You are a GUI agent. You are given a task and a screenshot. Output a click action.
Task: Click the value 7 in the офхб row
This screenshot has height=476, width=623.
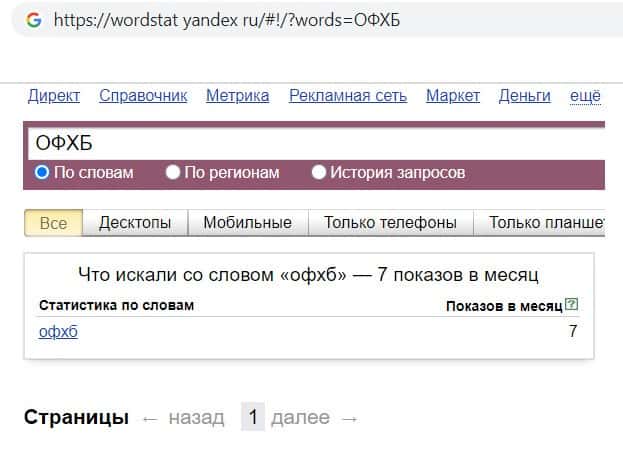(573, 331)
